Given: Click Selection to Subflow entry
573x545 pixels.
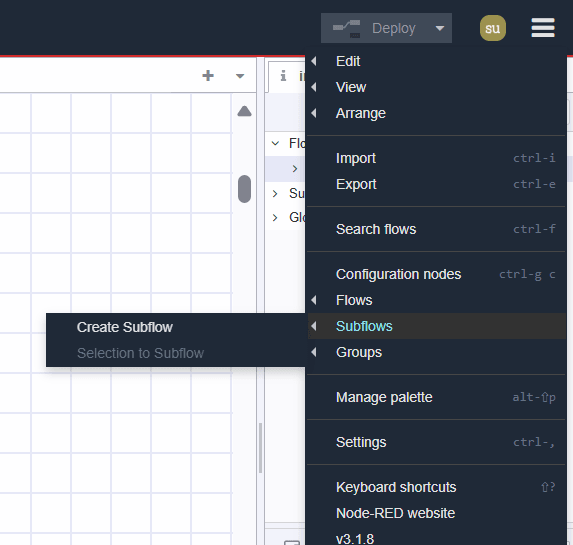Looking at the screenshot, I should point(175,353).
